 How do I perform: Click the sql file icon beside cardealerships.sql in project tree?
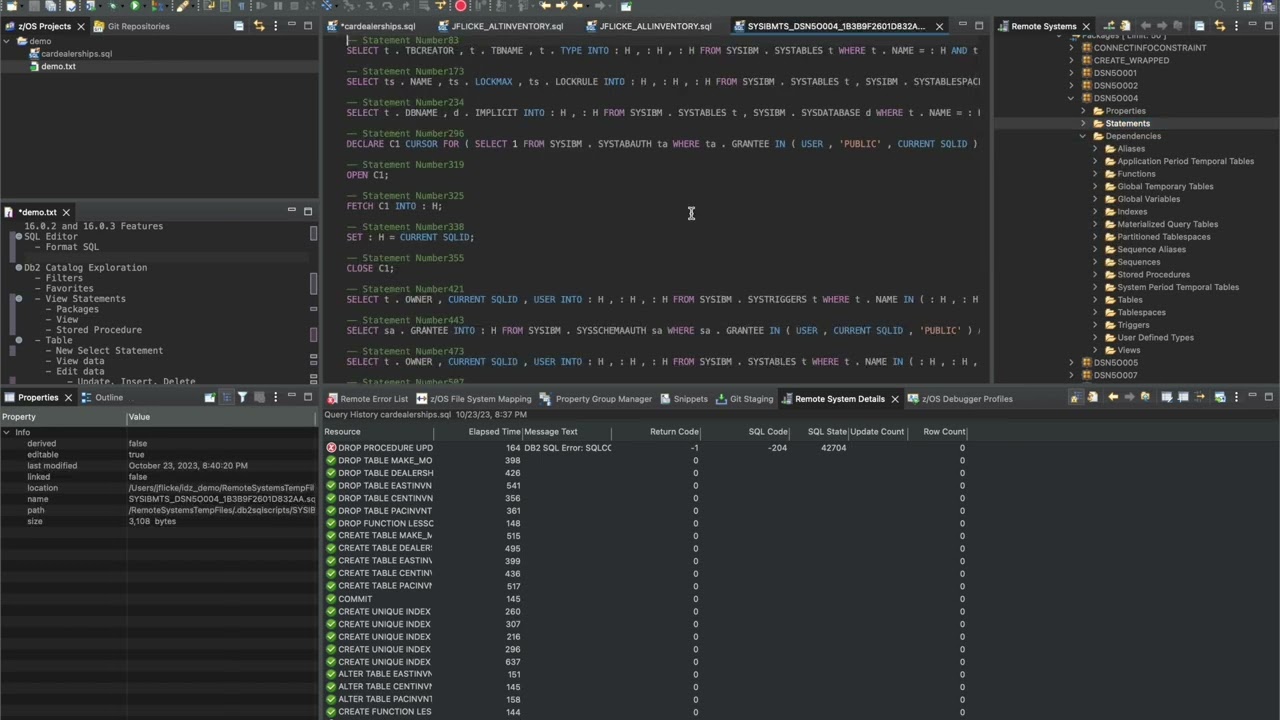[34, 54]
